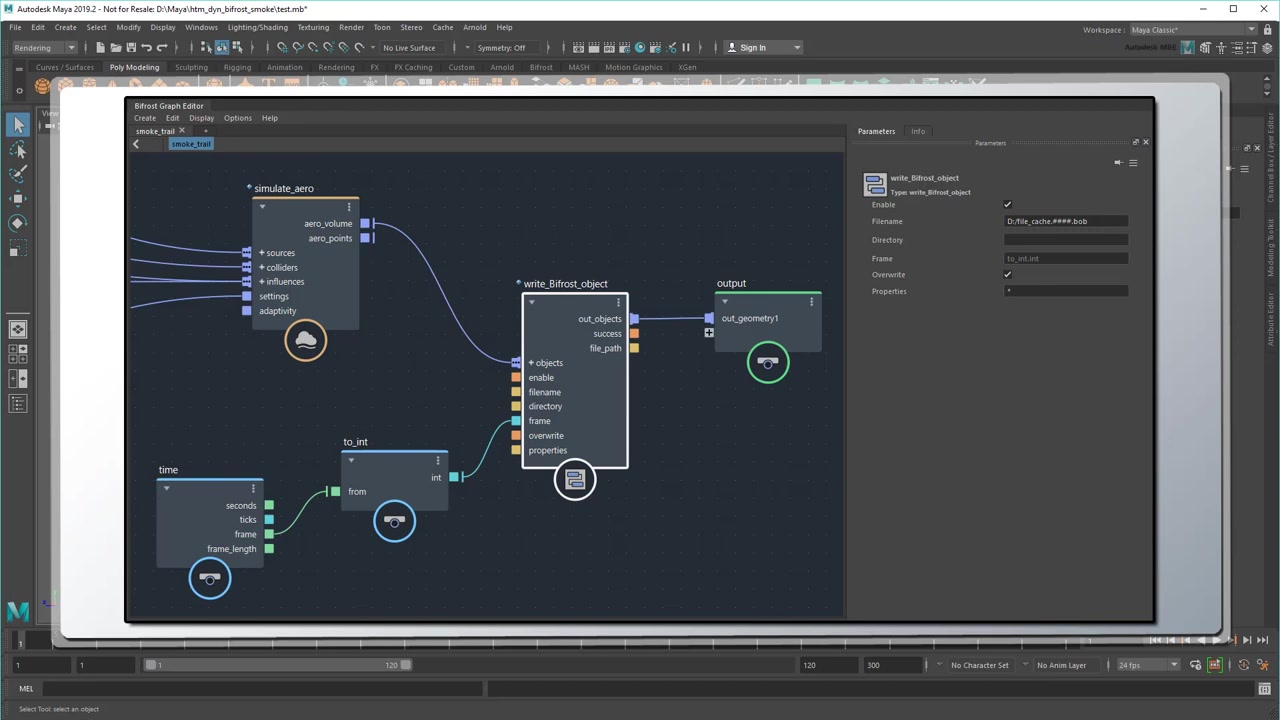Switch to the Info tab in Parameters
1280x720 pixels.
tap(918, 131)
